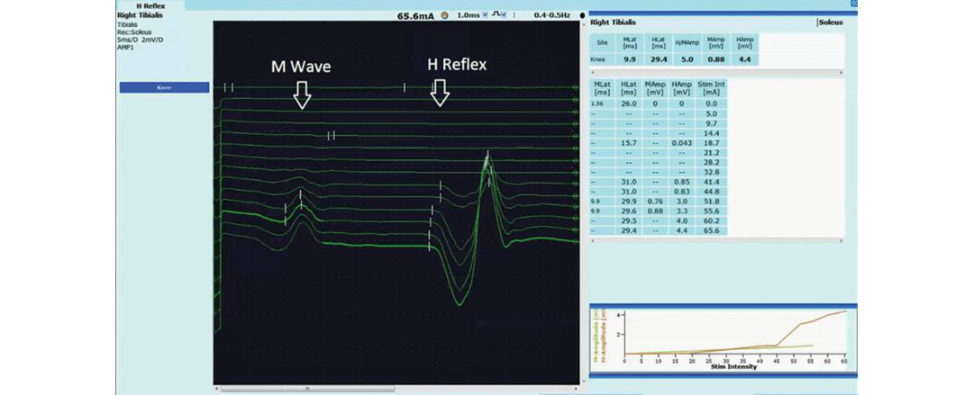973x395 pixels.
Task: Click the 0.4-0.5Hz stimulus rate value
Action: (552, 15)
